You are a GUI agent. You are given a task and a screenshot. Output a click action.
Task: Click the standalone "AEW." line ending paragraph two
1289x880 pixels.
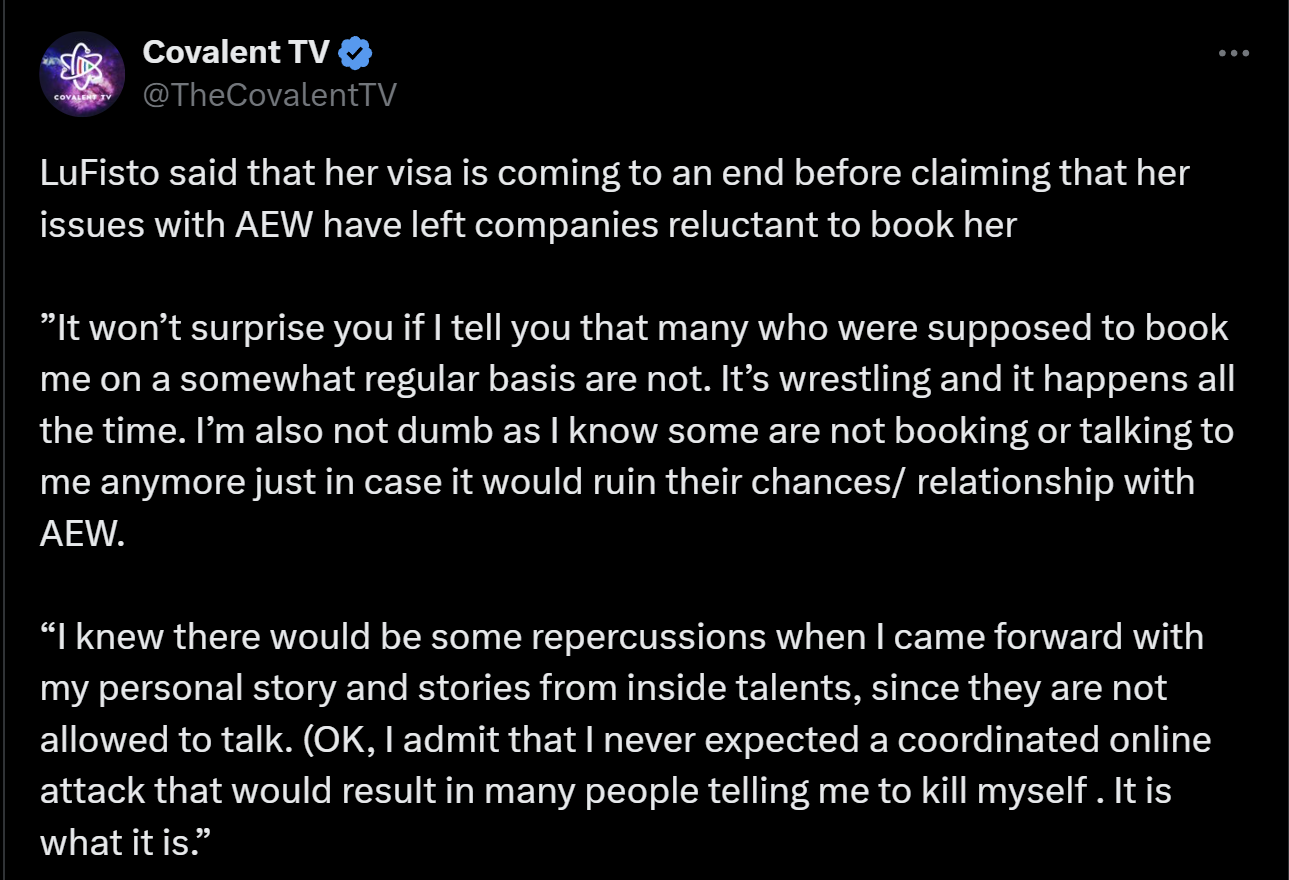click(x=83, y=534)
